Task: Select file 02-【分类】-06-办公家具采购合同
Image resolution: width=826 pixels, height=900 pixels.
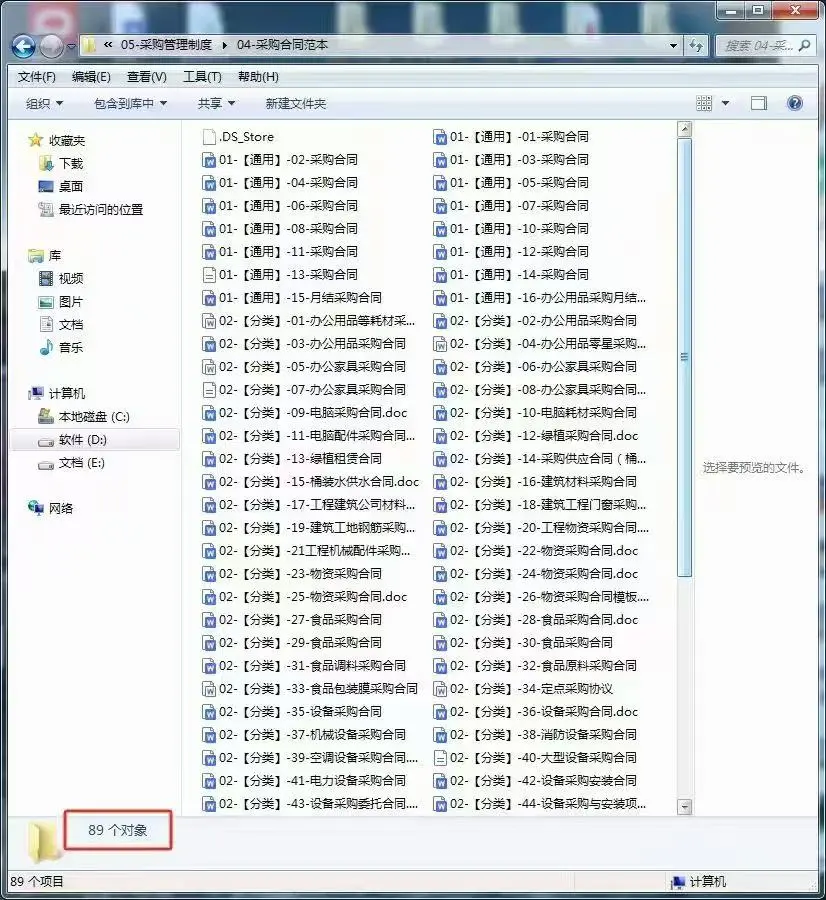Action: pyautogui.click(x=535, y=366)
